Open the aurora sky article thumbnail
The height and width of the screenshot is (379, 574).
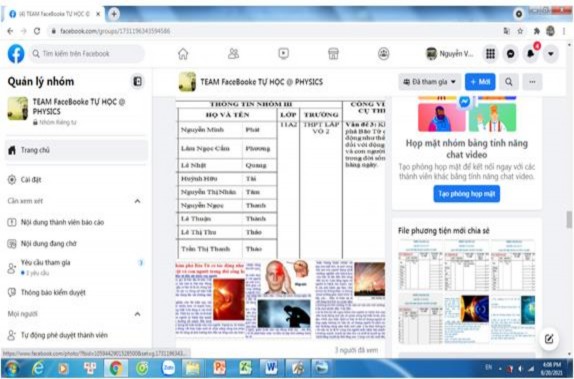(350, 299)
